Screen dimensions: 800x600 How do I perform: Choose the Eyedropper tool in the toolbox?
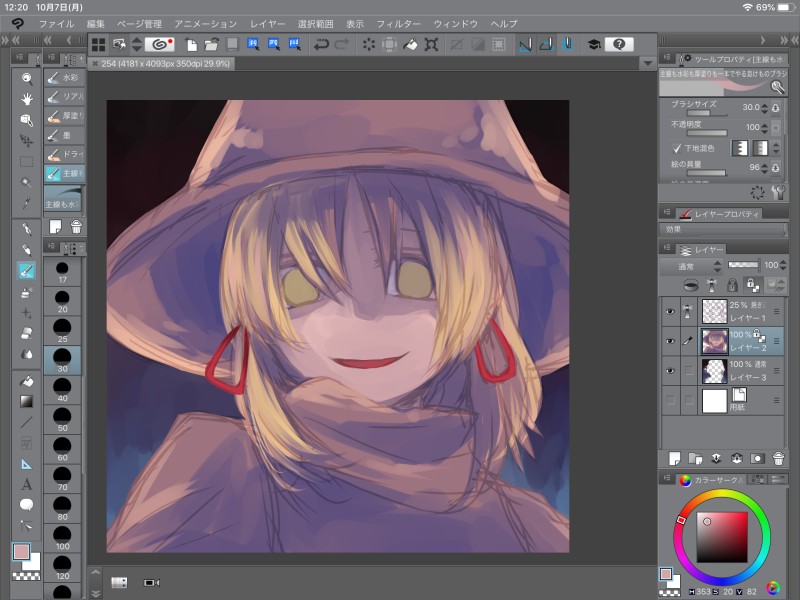tap(27, 203)
